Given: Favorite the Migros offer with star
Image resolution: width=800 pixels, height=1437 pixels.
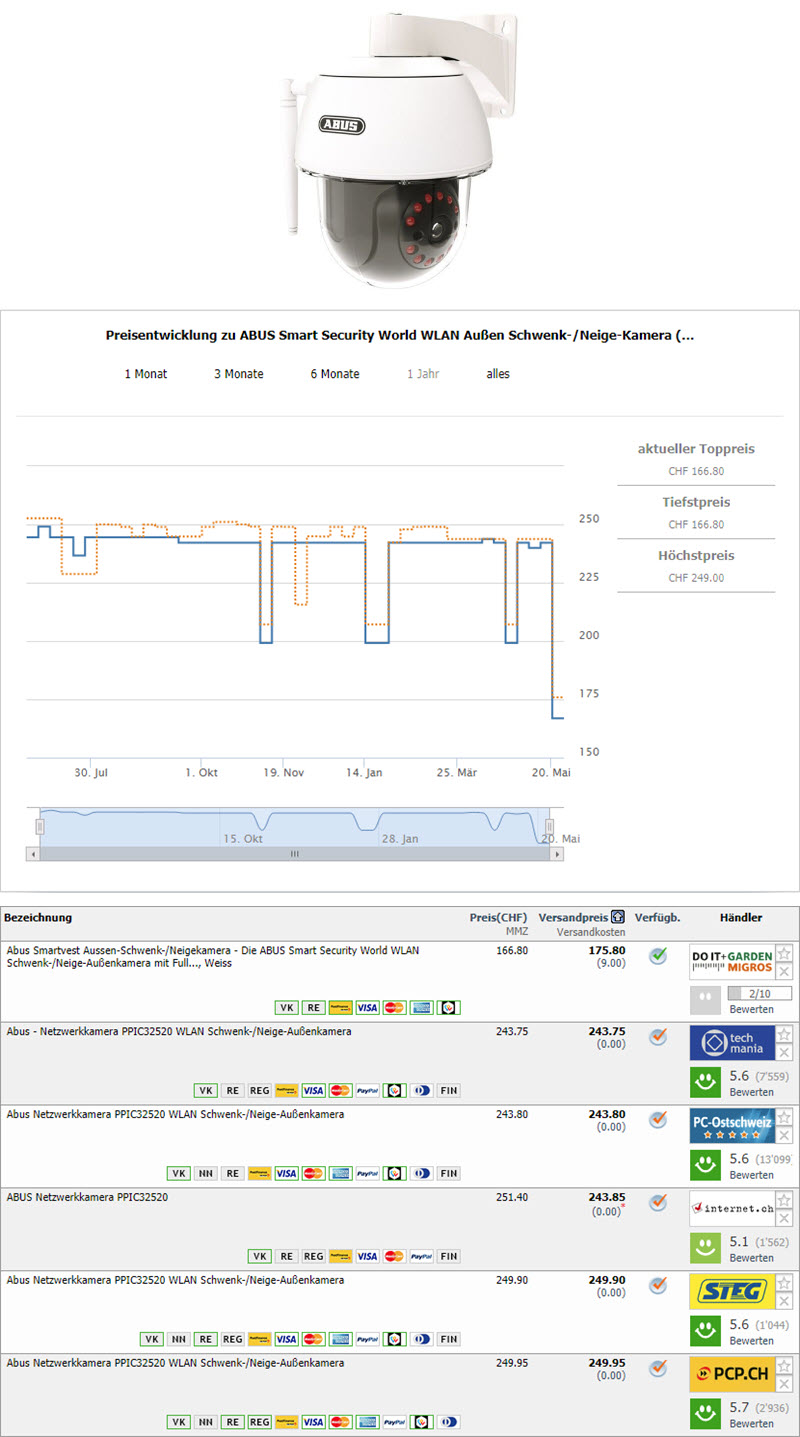Looking at the screenshot, I should click(x=785, y=953).
